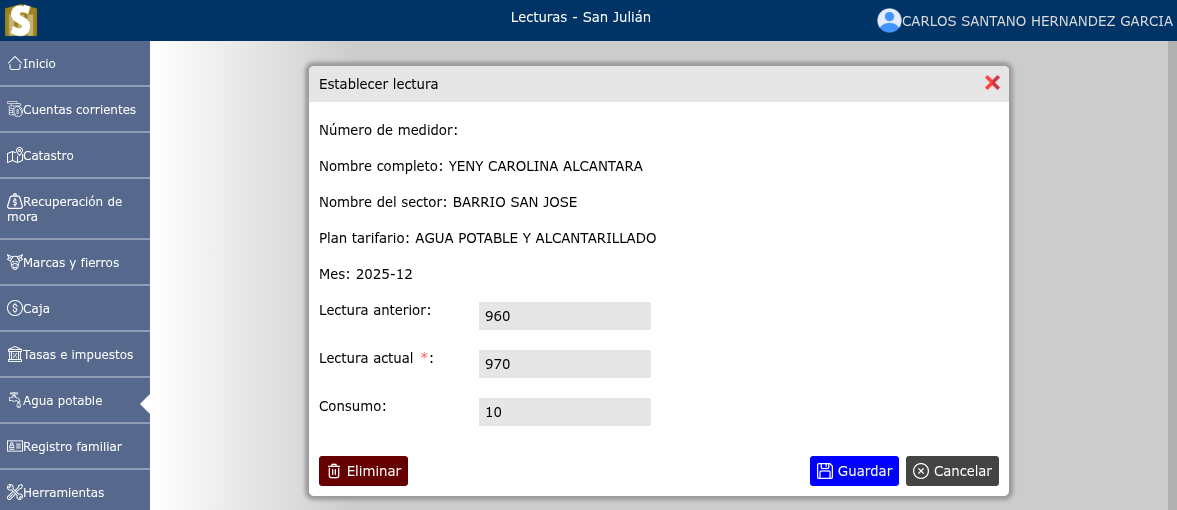Go to Catastro section
This screenshot has height=510, width=1177.
[75, 155]
